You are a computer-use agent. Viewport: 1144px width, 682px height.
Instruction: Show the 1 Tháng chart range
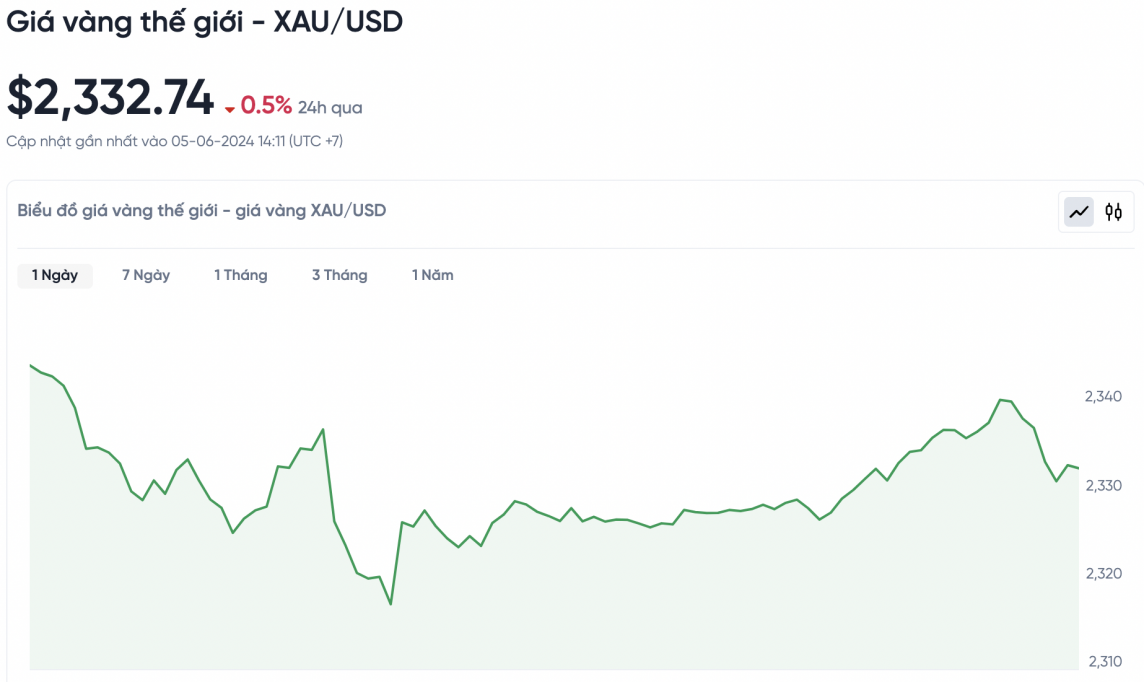[x=241, y=275]
